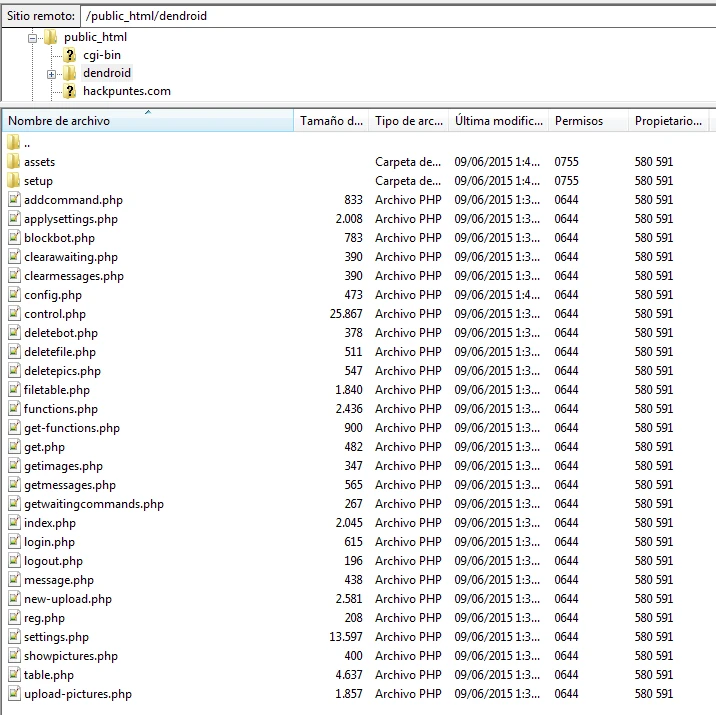Click the 1.857 size of upload-pictures.php
Screen dimensions: 716x715
pyautogui.click(x=349, y=694)
